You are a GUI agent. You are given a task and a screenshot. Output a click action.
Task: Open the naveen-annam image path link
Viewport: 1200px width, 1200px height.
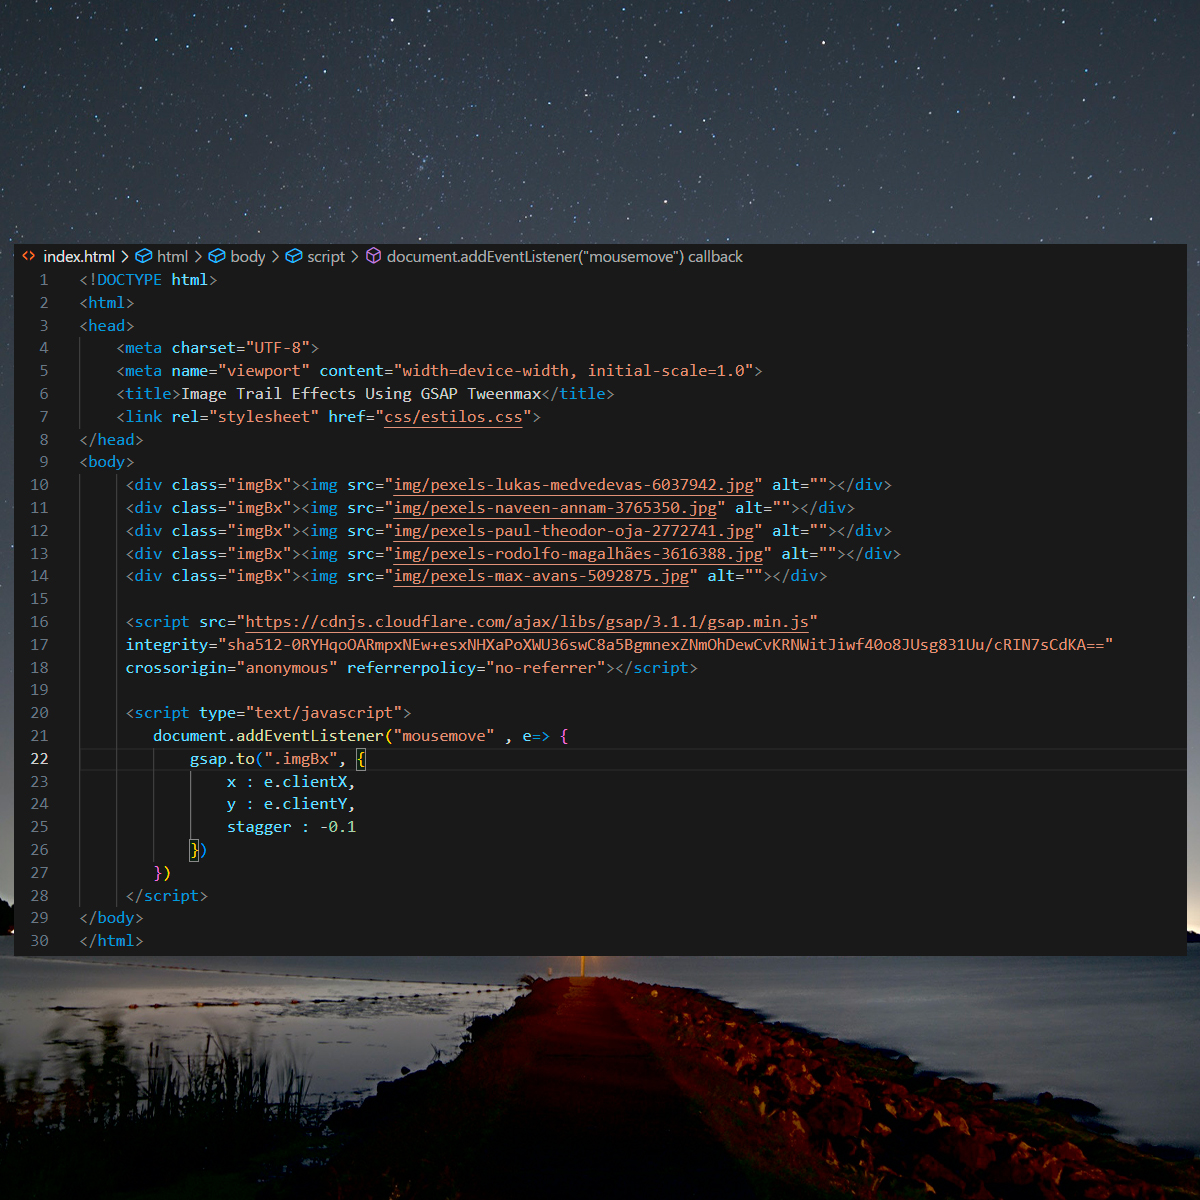pos(555,508)
